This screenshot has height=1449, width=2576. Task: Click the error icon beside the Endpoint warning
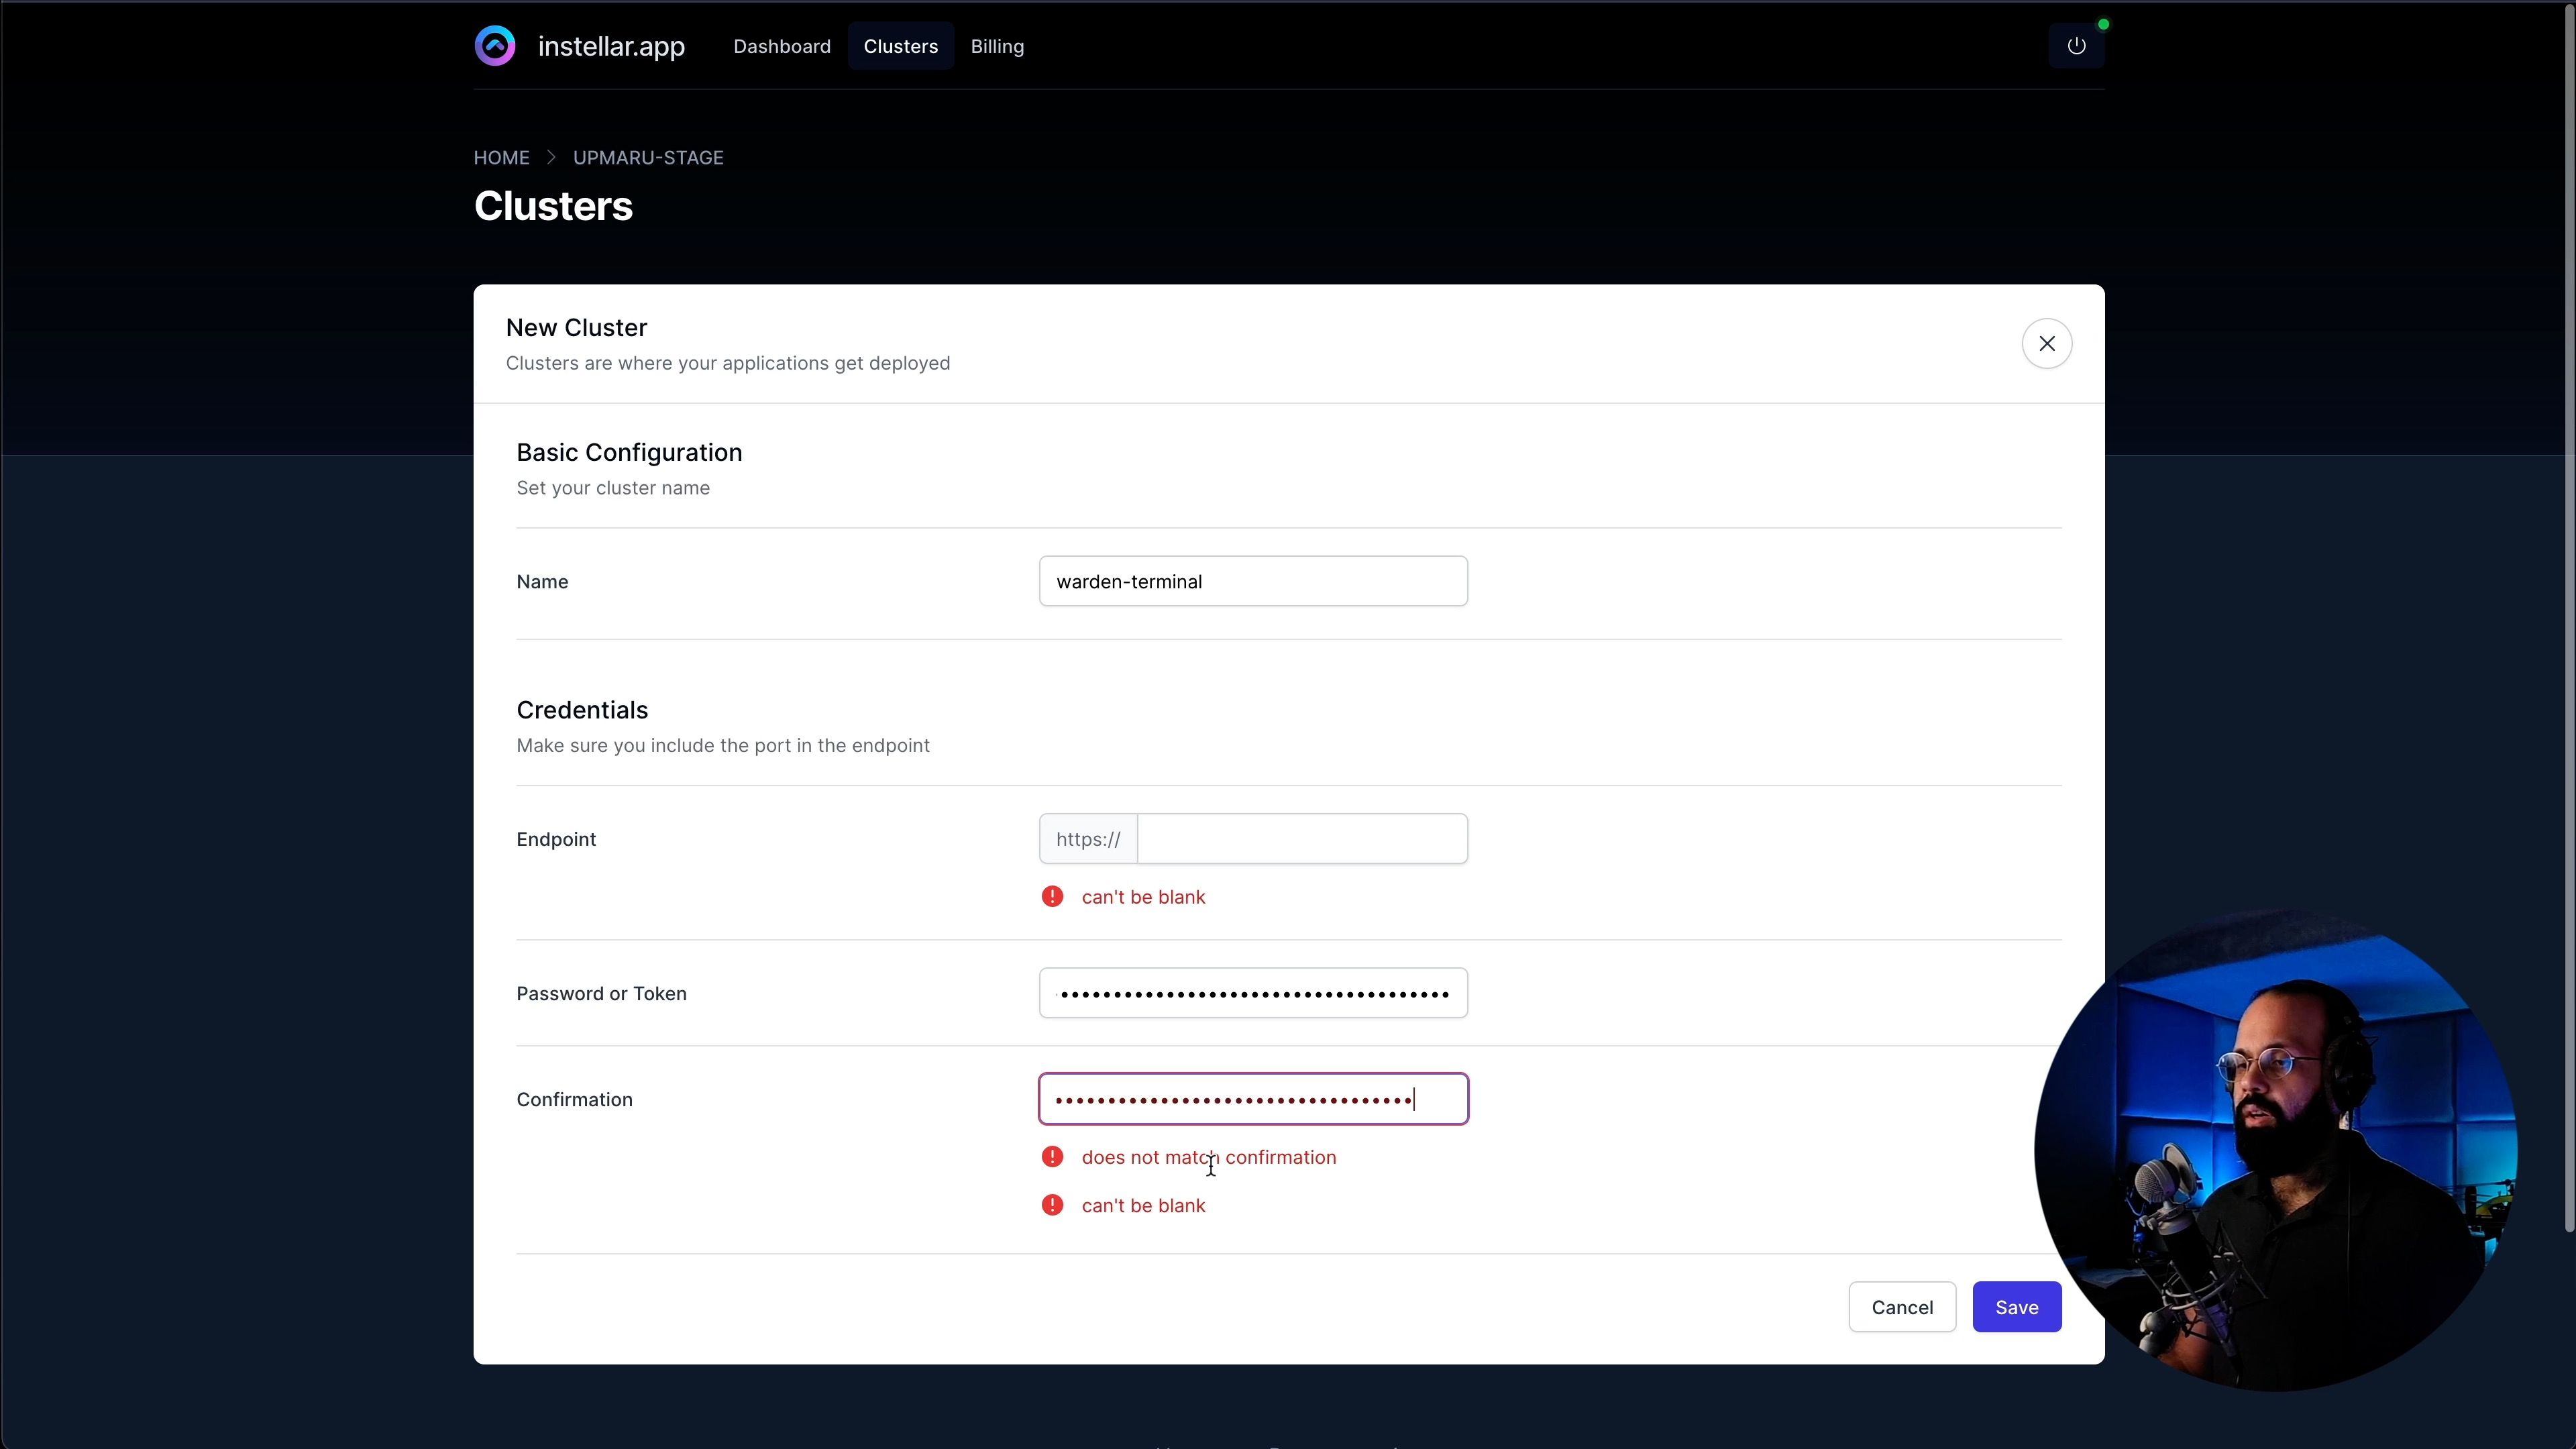click(x=1052, y=896)
